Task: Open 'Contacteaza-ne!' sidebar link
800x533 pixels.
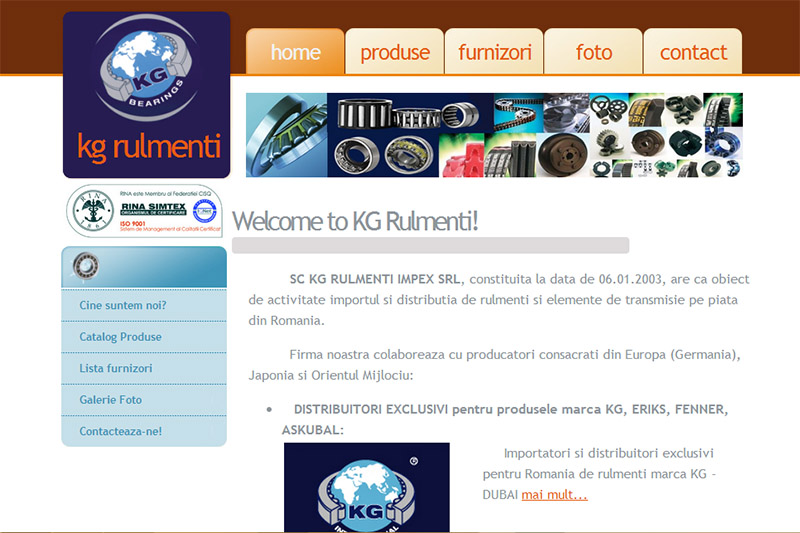Action: tap(121, 432)
